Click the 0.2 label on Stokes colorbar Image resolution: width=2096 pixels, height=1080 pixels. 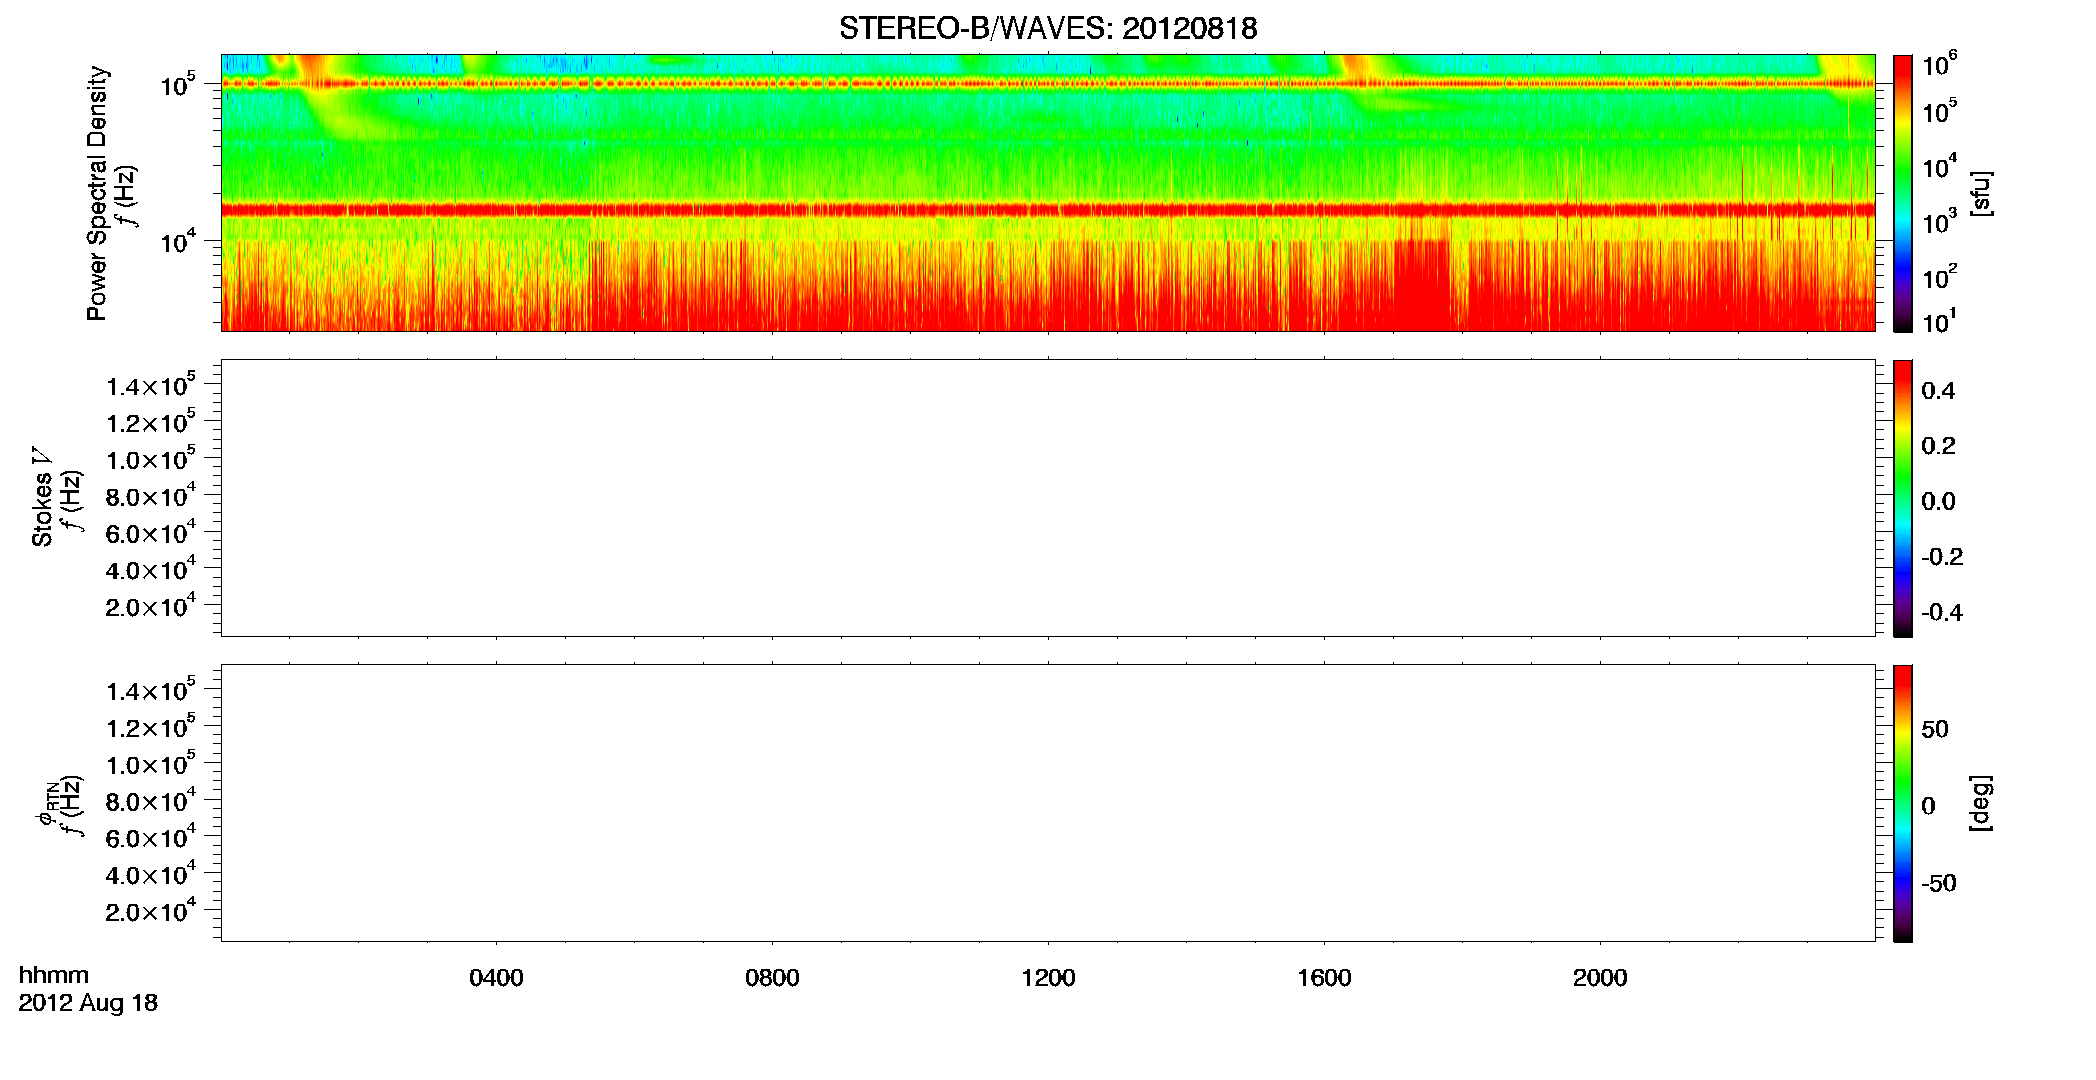coord(1938,446)
